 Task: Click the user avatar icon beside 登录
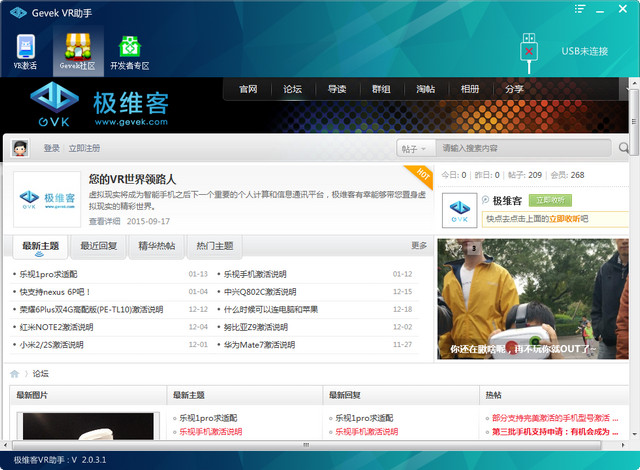coord(19,148)
